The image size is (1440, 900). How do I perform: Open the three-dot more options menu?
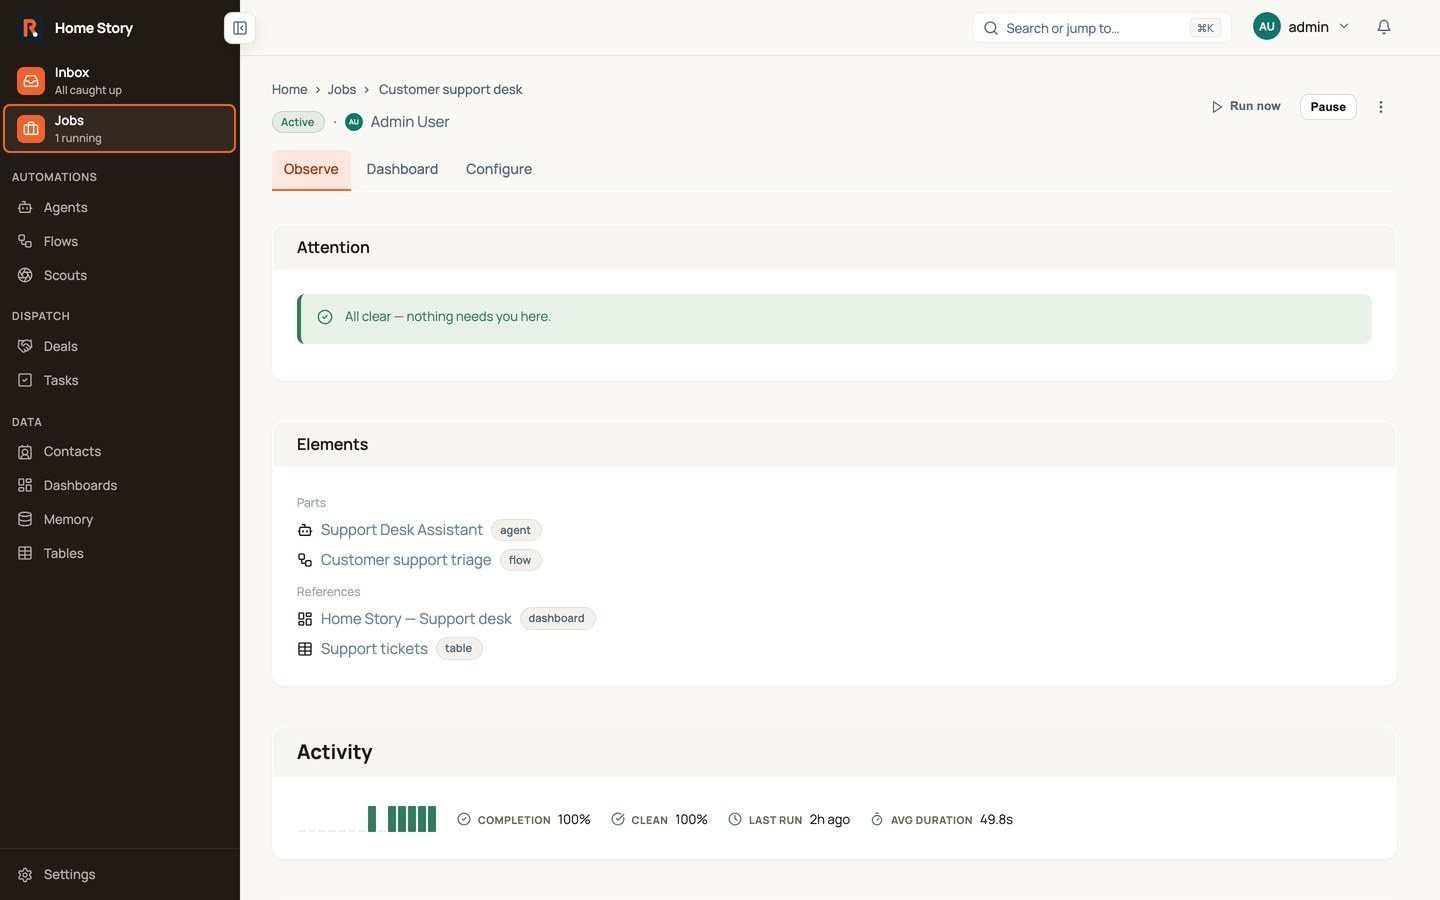(1381, 107)
